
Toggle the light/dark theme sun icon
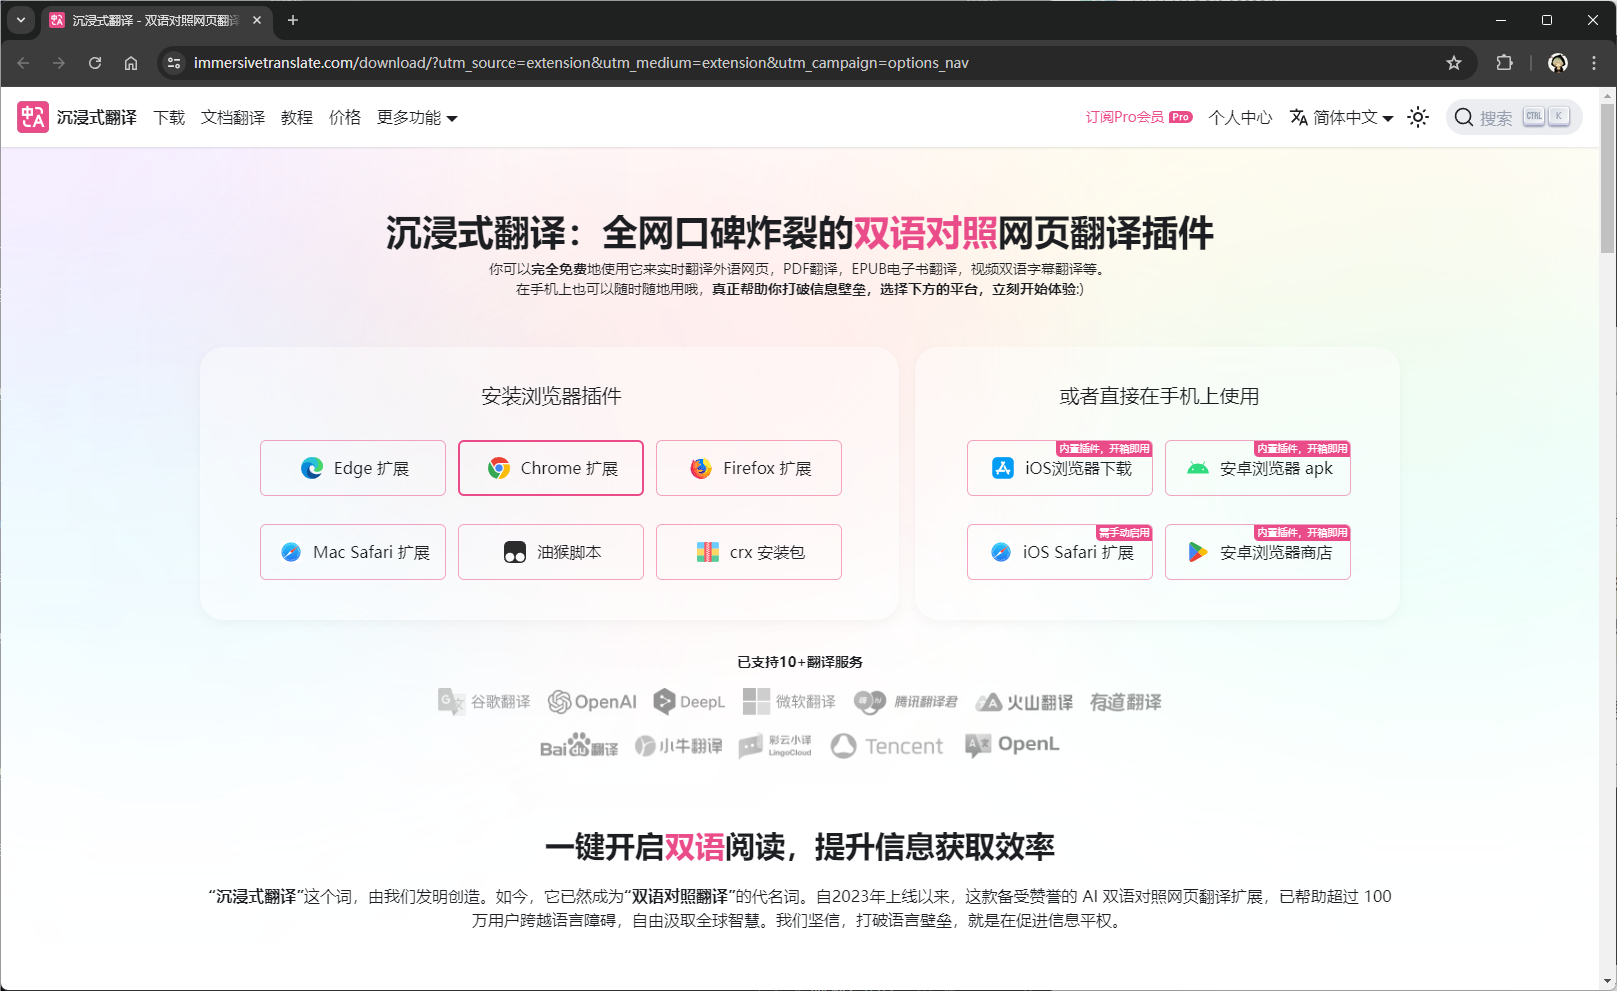coord(1418,117)
